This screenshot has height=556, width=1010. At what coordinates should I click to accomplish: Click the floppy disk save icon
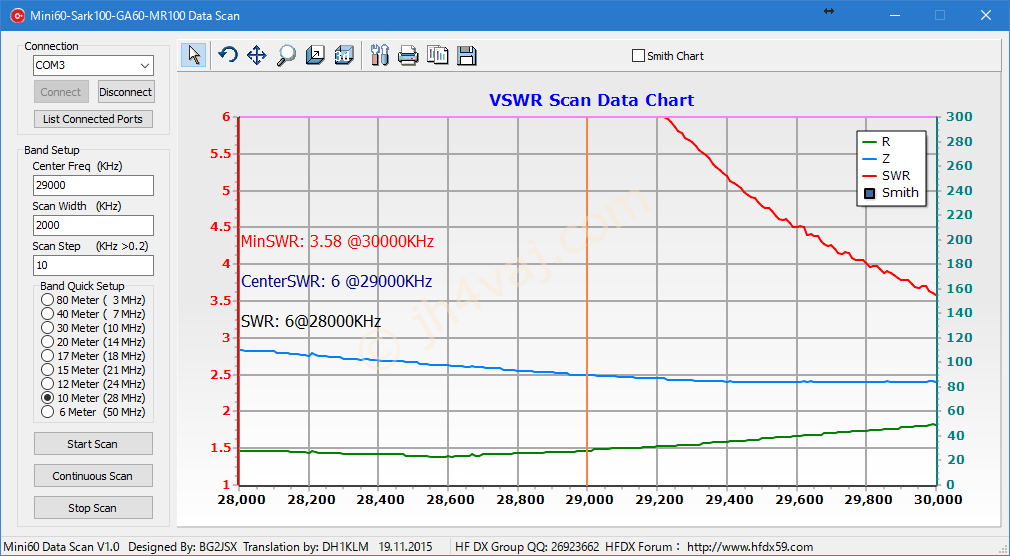click(467, 55)
